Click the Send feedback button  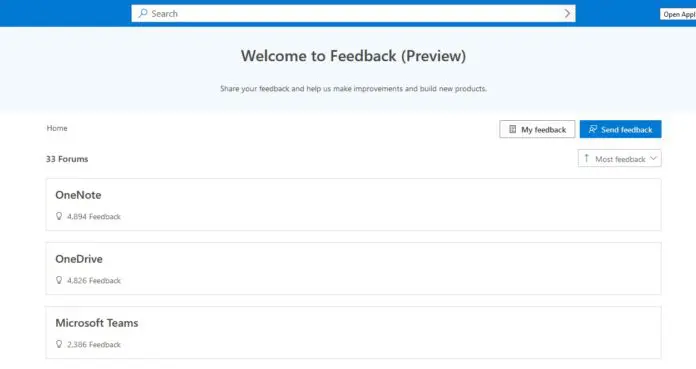click(x=621, y=129)
